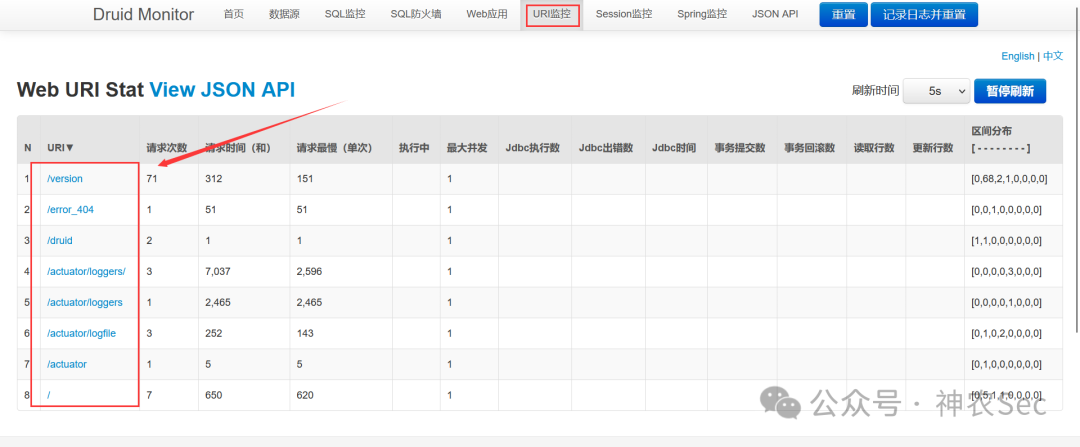Click histogram [0,0,0,0,1,0,0,0] cell

point(1006,302)
